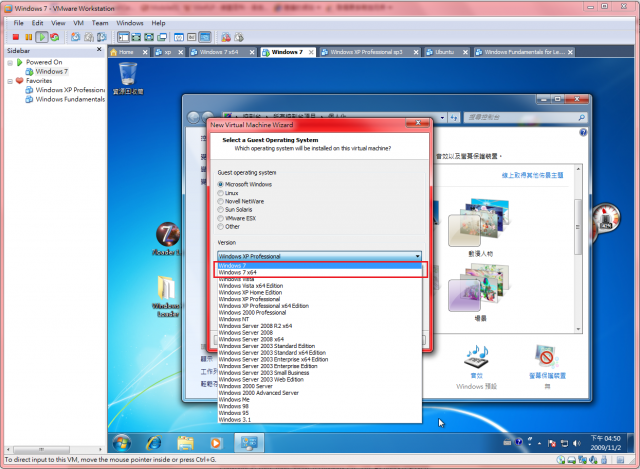Click the red Power Off toolbar icon
The width and height of the screenshot is (640, 469).
pos(16,37)
